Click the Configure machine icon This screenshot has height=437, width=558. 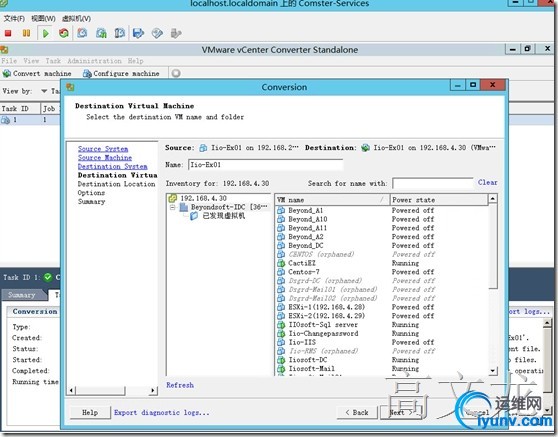87,74
